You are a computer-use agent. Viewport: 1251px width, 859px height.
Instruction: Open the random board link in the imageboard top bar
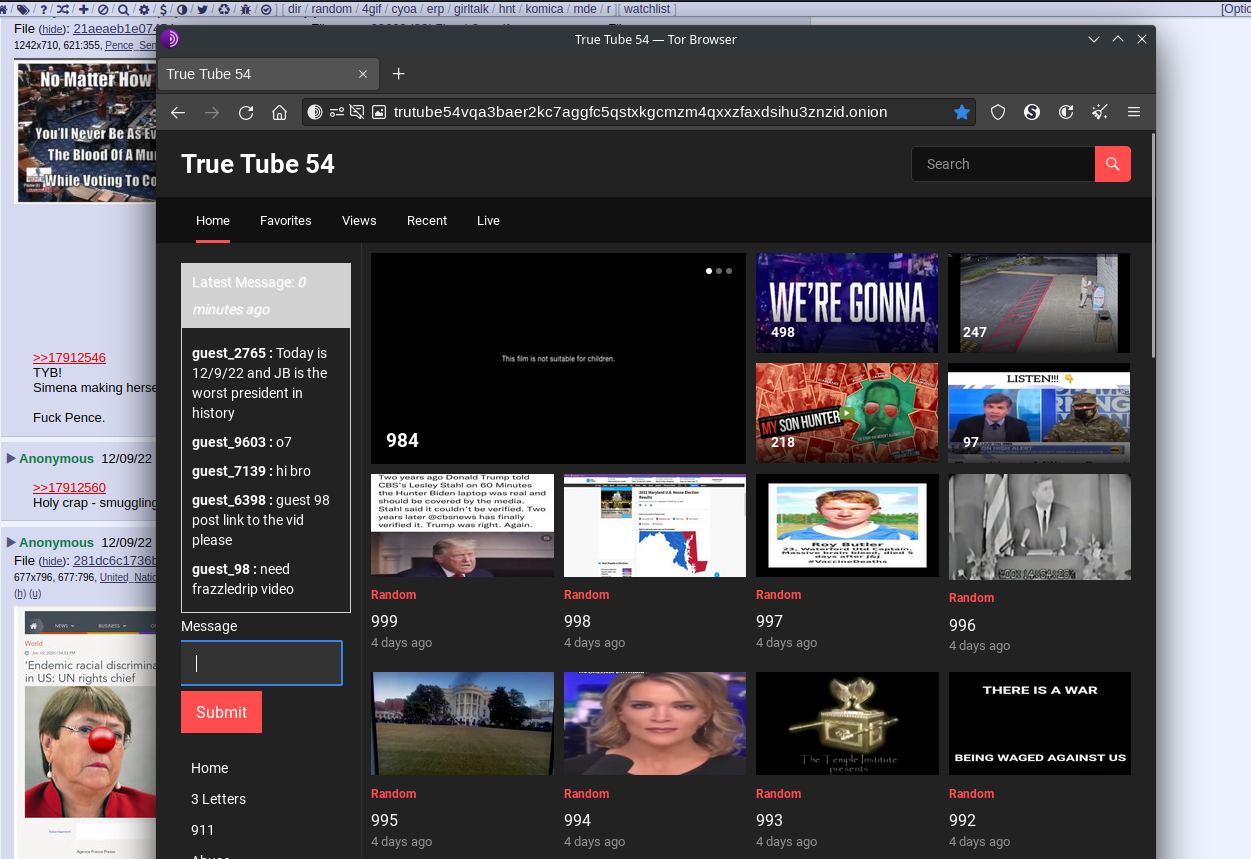click(x=331, y=9)
